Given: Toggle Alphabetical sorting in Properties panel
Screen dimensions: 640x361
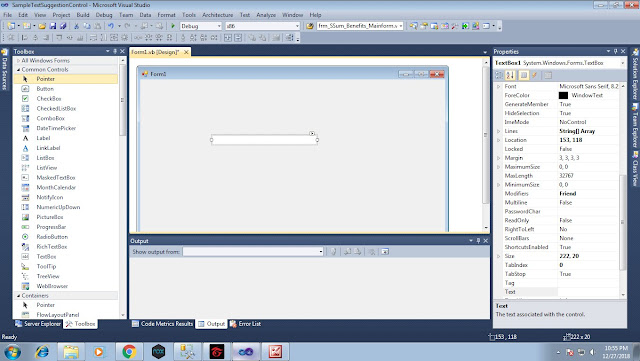Looking at the screenshot, I should click(510, 75).
